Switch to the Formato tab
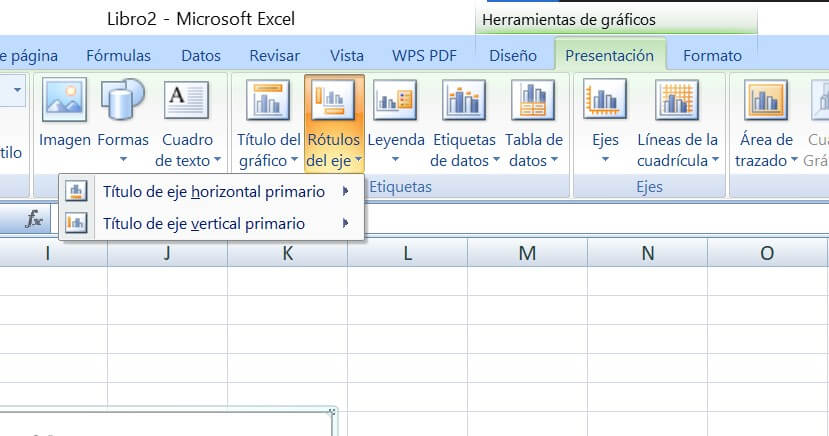The height and width of the screenshot is (436, 829). (x=712, y=56)
